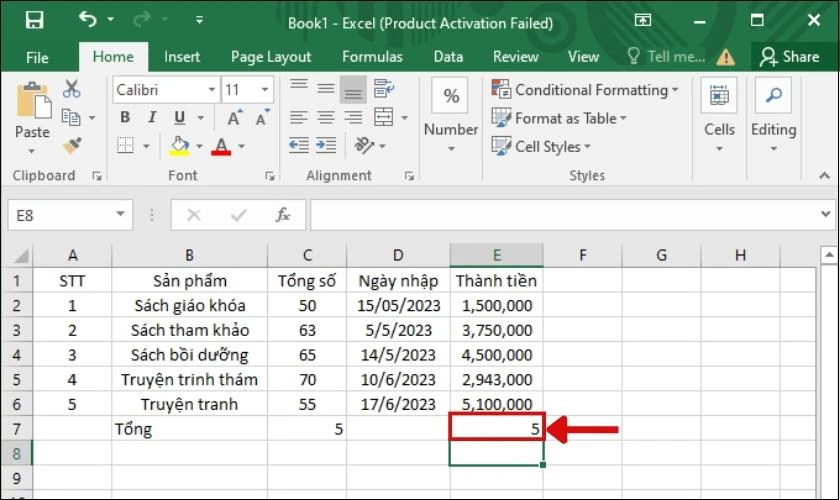Open Conditional Formatting menu
This screenshot has width=840, height=500.
pos(585,89)
